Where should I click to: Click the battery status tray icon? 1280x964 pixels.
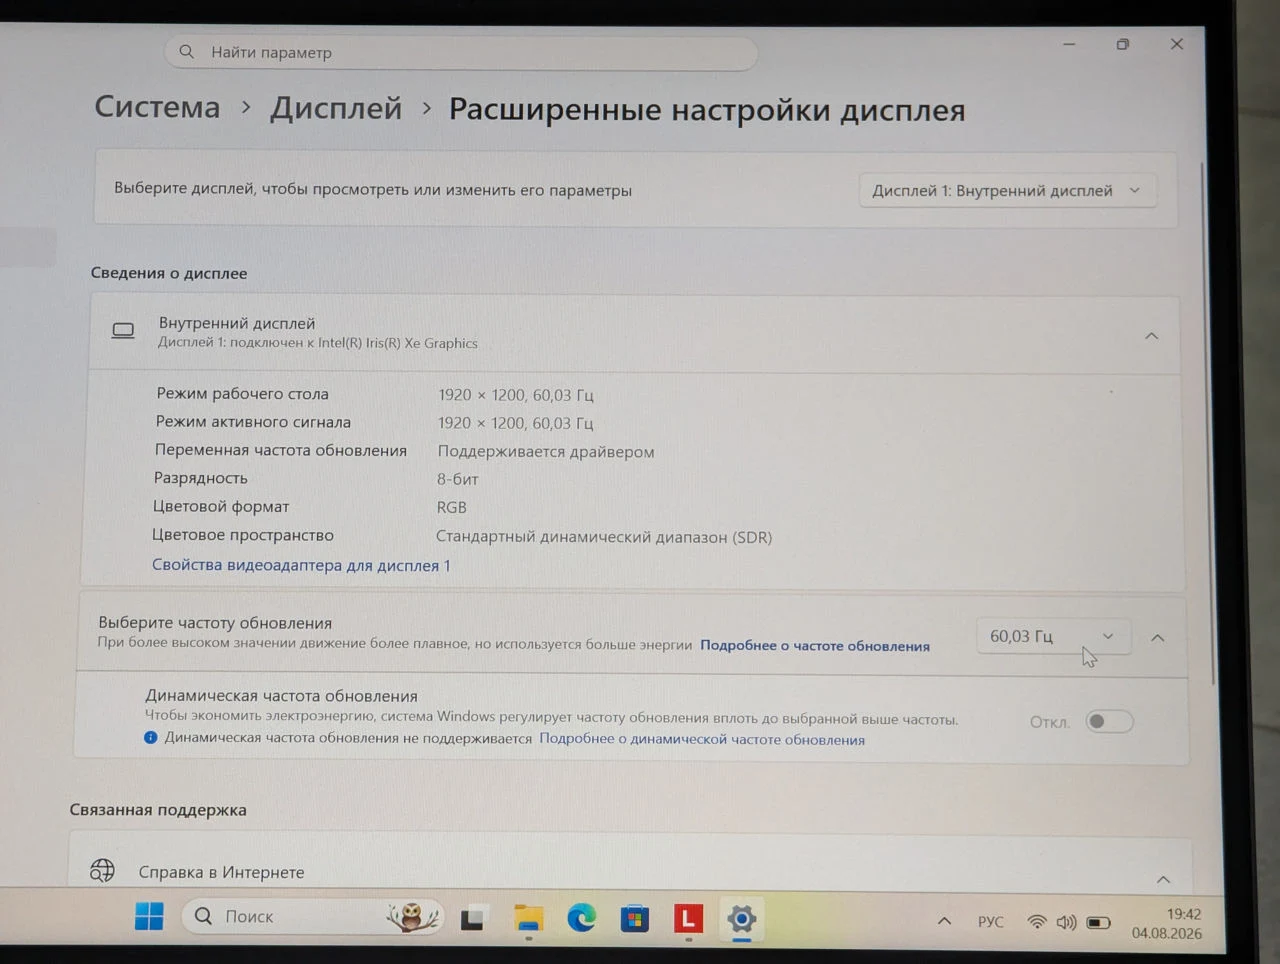(x=1099, y=922)
